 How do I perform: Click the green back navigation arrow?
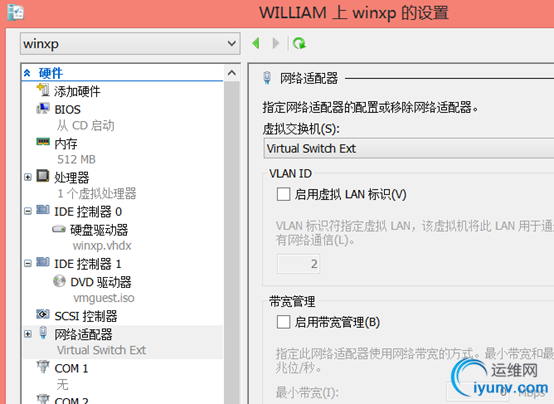[256, 43]
